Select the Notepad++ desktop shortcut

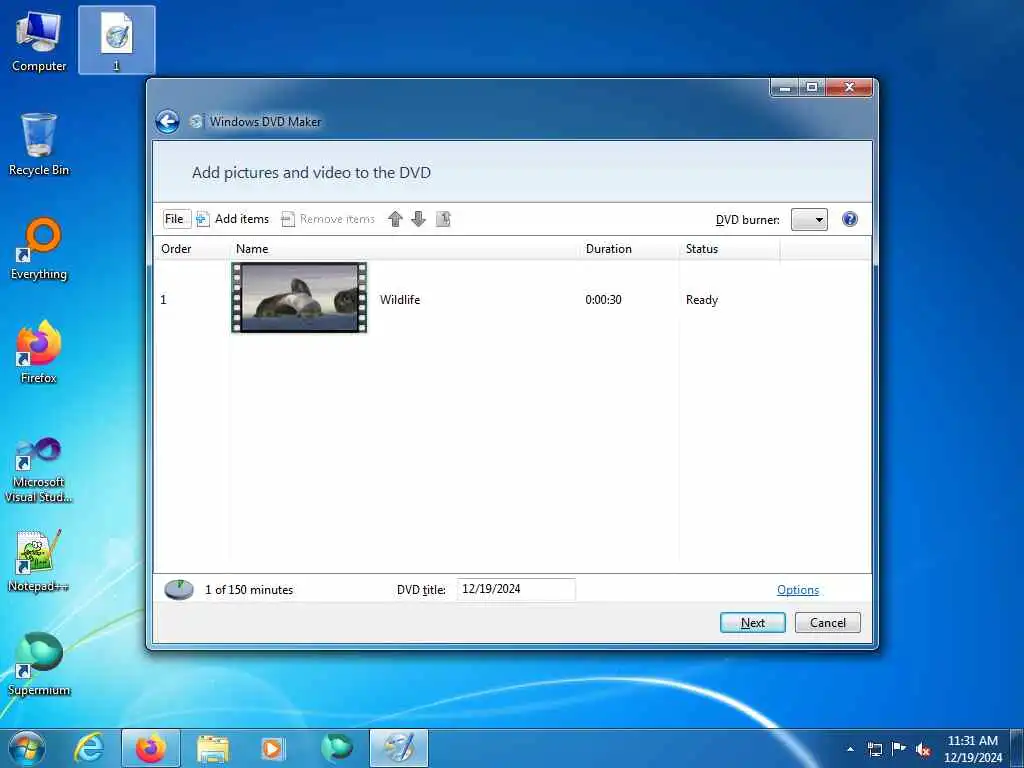click(x=39, y=560)
